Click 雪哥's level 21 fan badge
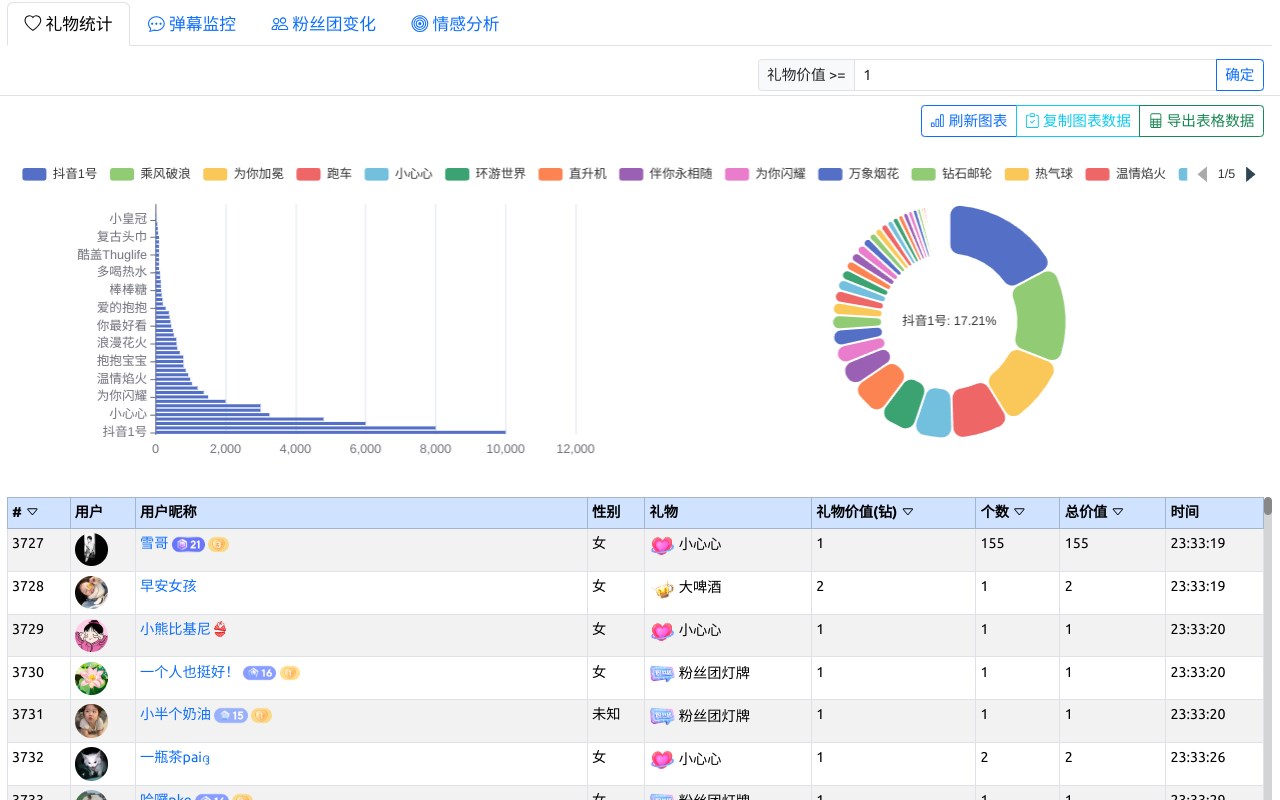 (x=188, y=544)
